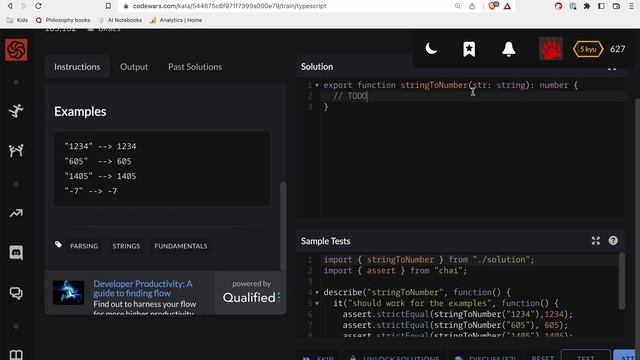Click the RESET button
640x360 pixels.
[x=542, y=358]
